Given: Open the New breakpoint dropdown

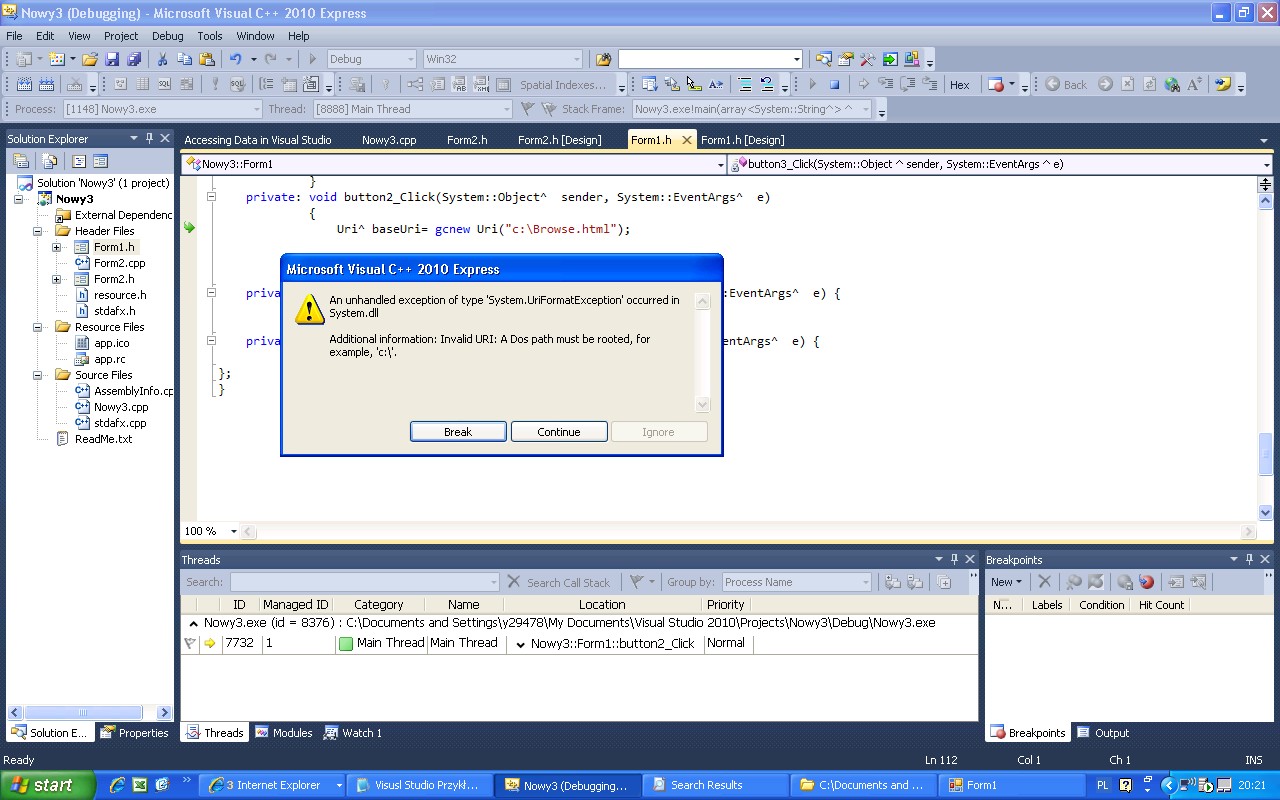Looking at the screenshot, I should click(x=1006, y=581).
